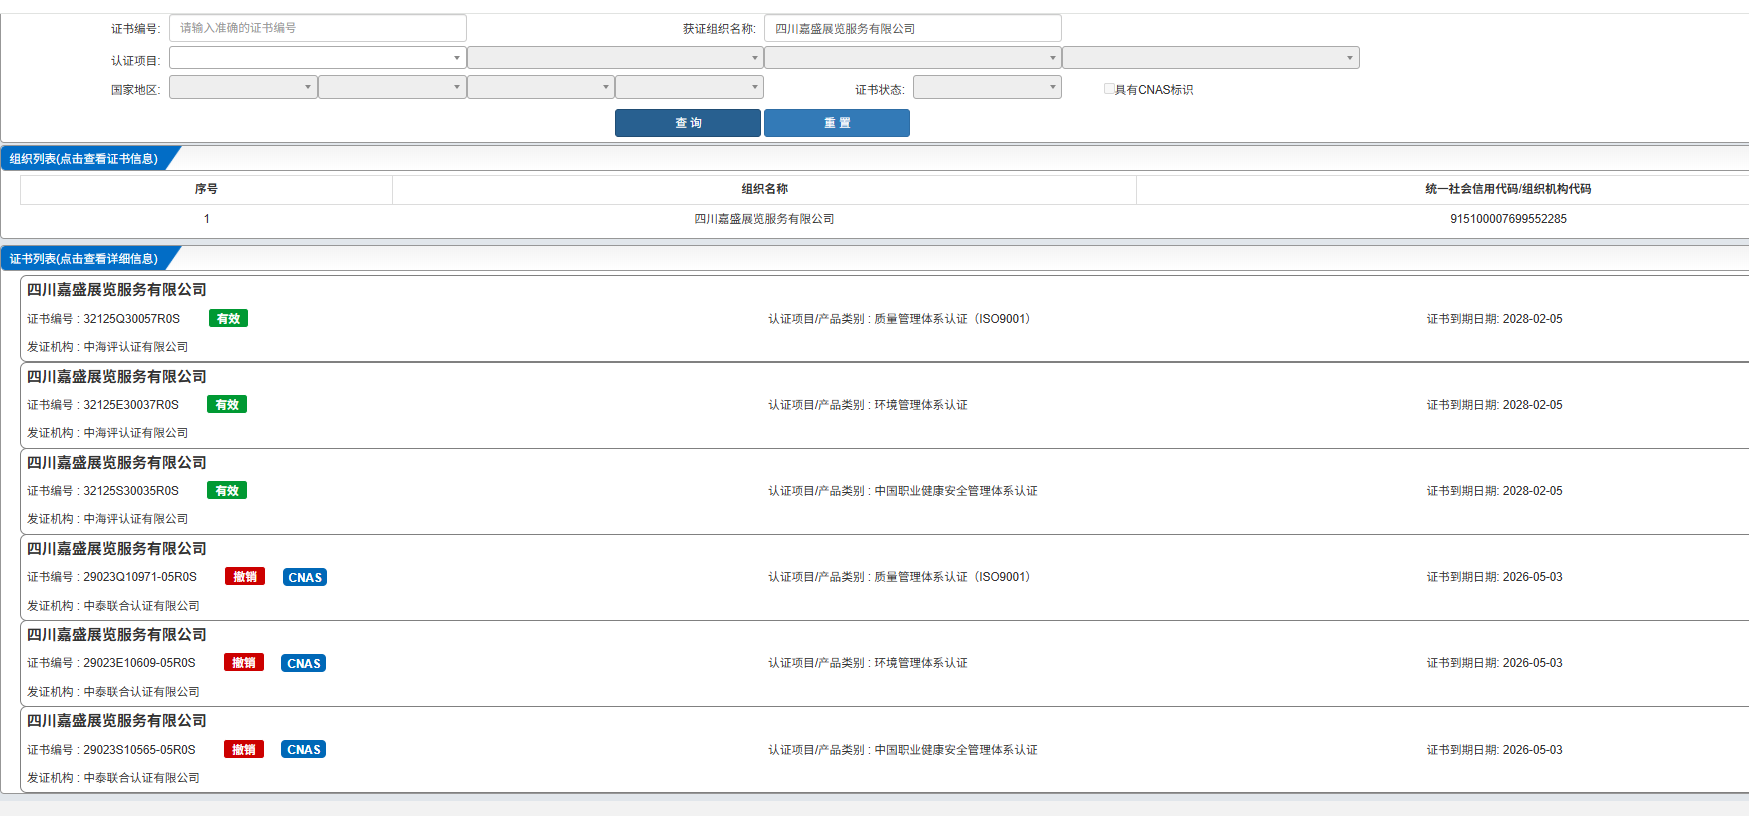Click the CNAS badge next to 29023E10609-05R0S
The width and height of the screenshot is (1749, 816).
click(x=304, y=663)
